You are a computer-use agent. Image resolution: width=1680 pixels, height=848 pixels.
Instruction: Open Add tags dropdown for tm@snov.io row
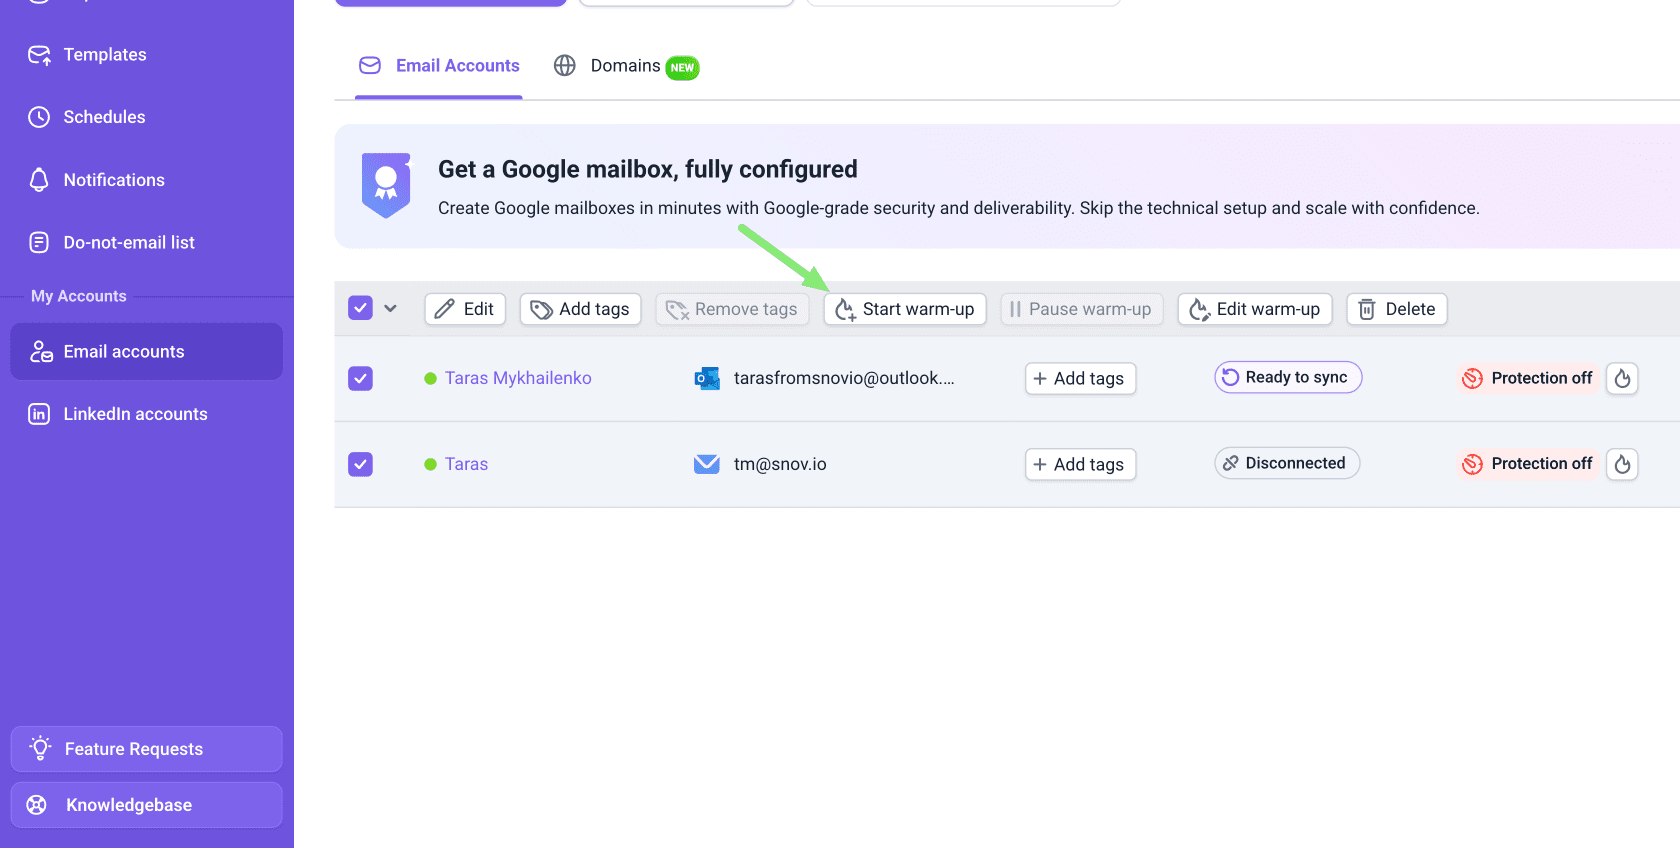click(x=1080, y=464)
